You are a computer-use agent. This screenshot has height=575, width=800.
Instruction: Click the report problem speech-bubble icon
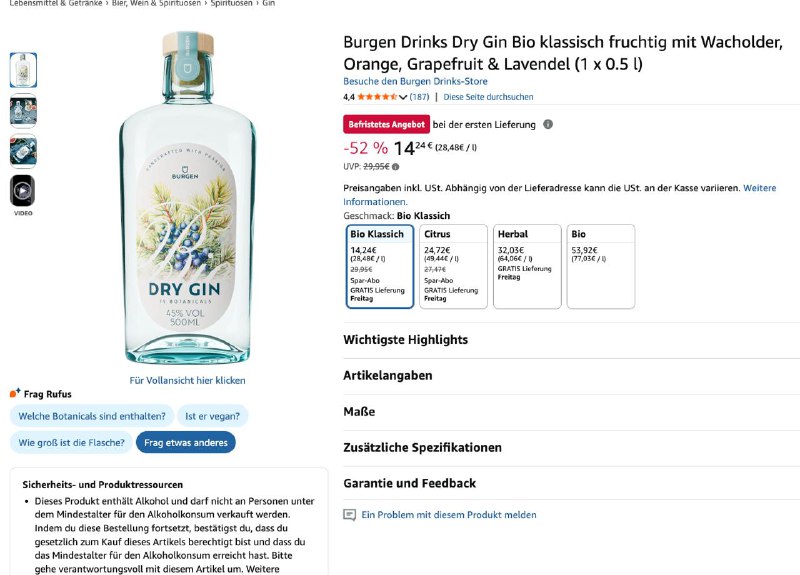(x=349, y=515)
